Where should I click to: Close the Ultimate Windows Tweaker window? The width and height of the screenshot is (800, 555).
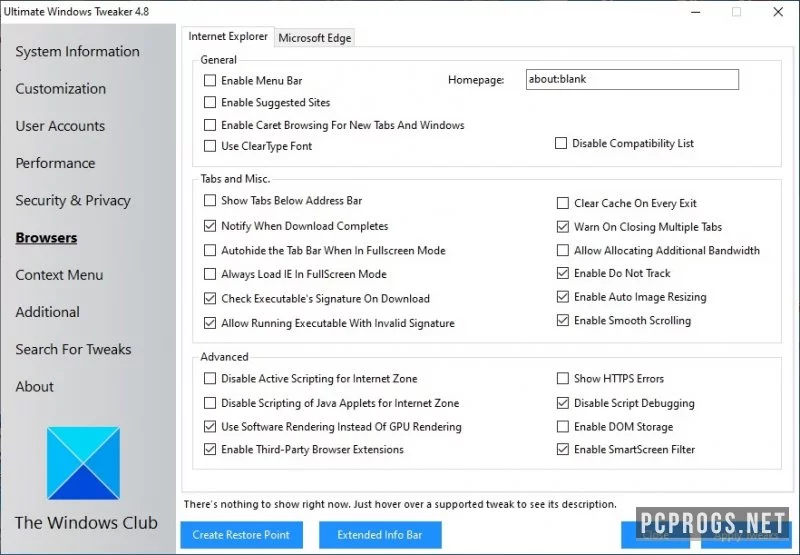(x=778, y=12)
